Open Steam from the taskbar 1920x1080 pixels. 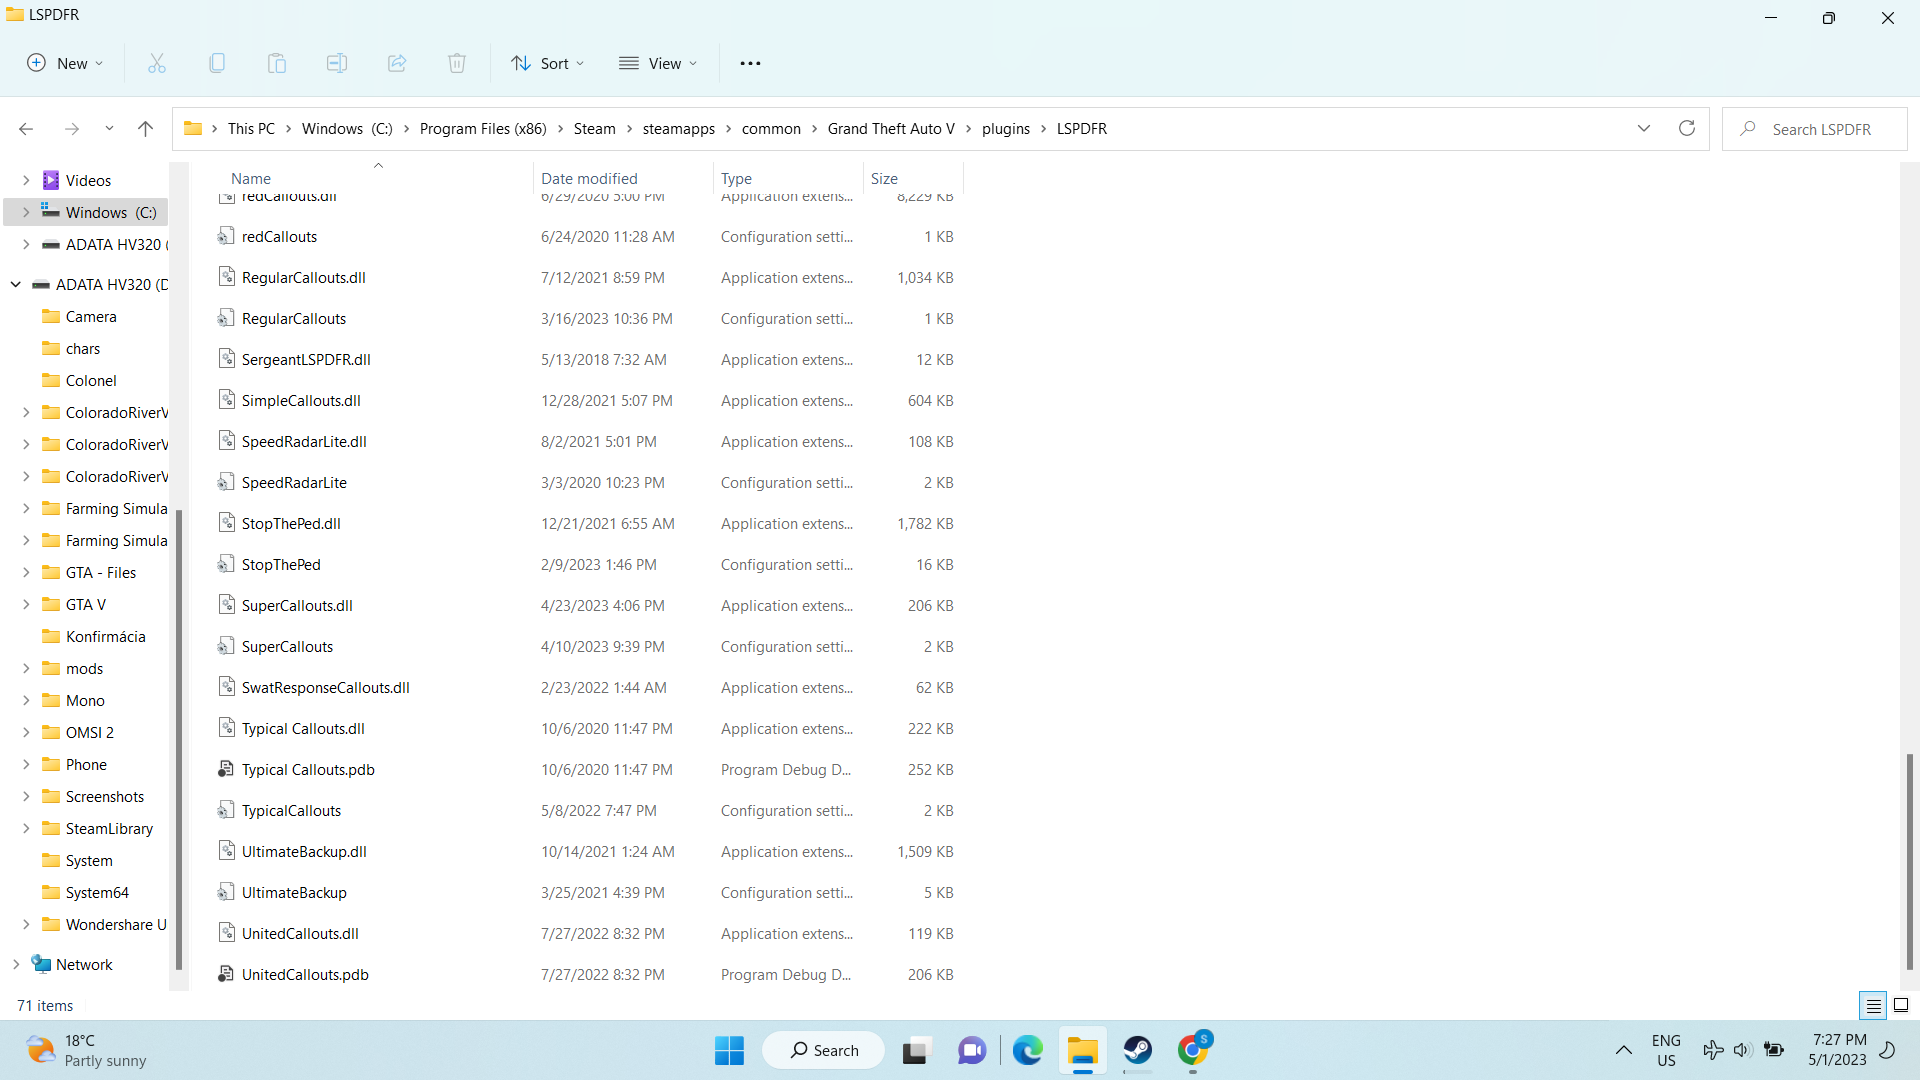[x=1138, y=1050]
